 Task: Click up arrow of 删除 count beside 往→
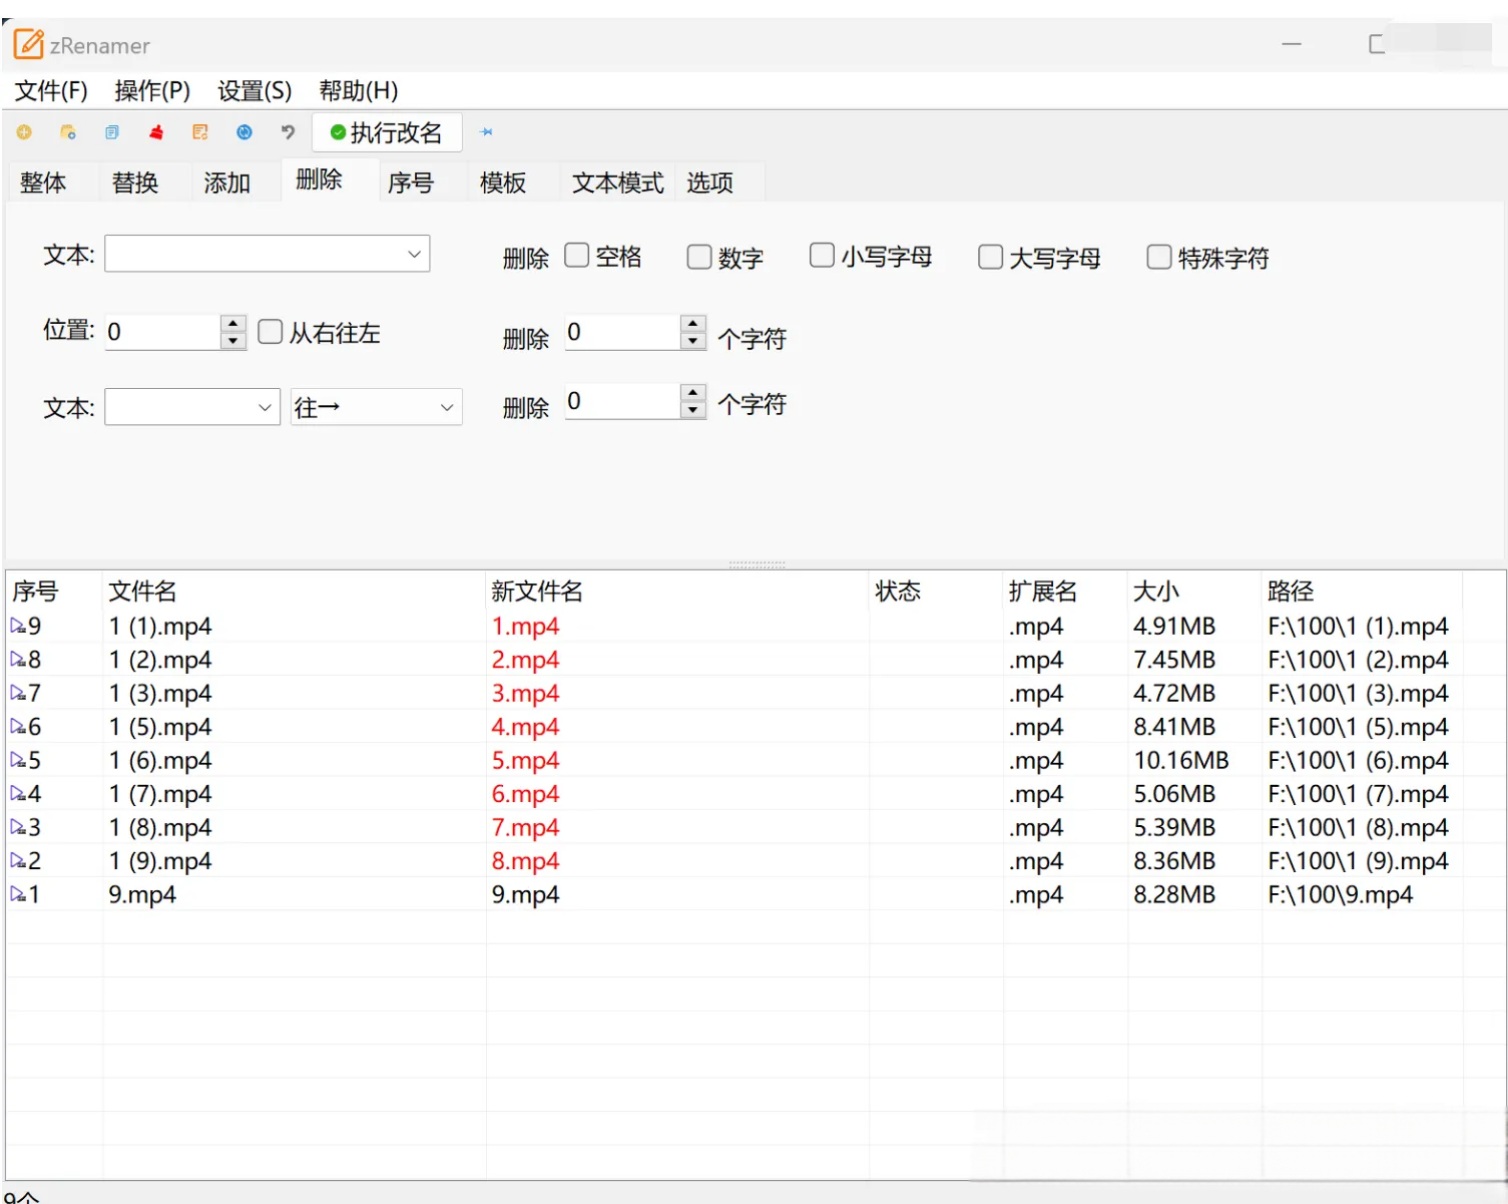pyautogui.click(x=693, y=392)
